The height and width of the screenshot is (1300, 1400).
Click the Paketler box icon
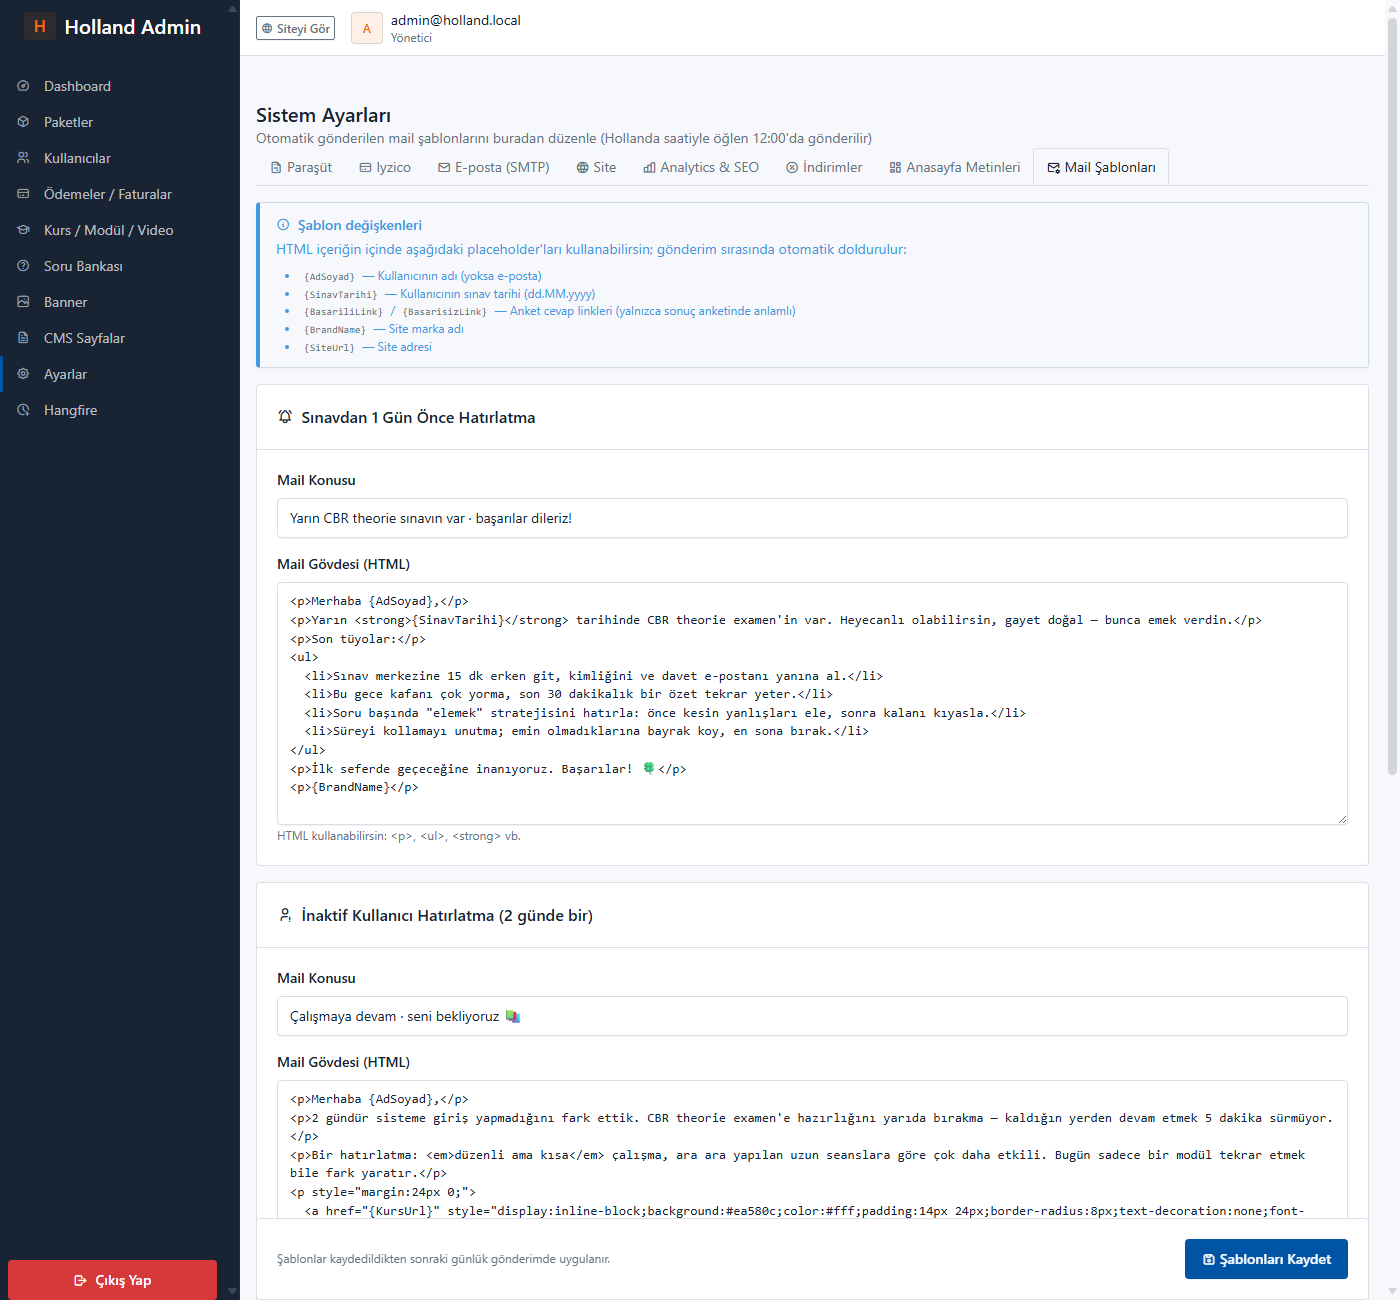coord(23,122)
